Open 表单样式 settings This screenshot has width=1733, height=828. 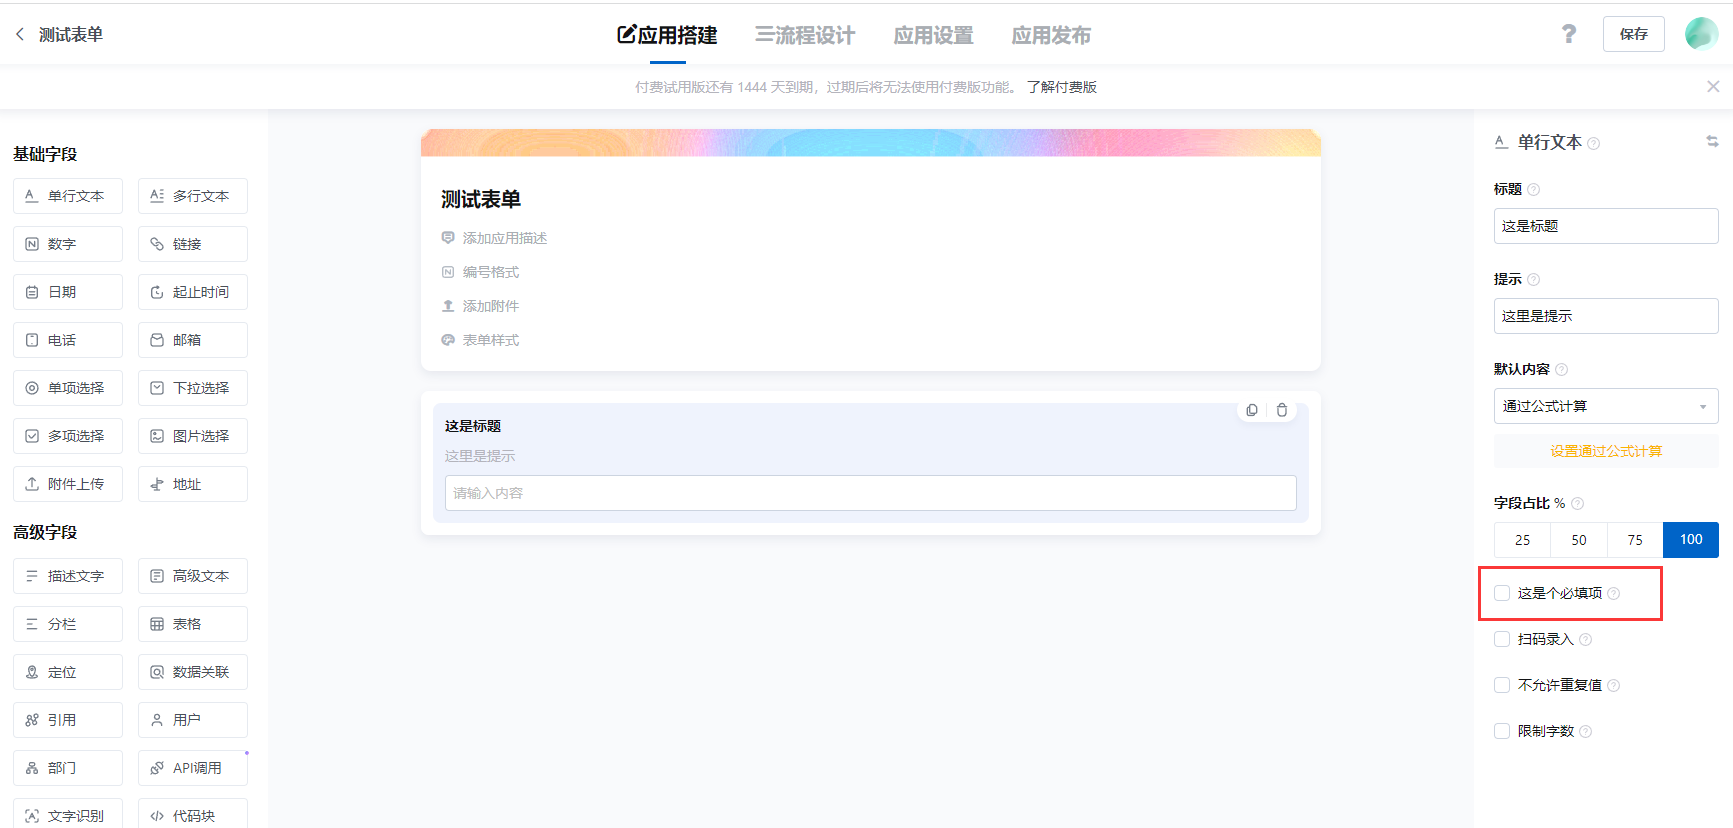480,340
